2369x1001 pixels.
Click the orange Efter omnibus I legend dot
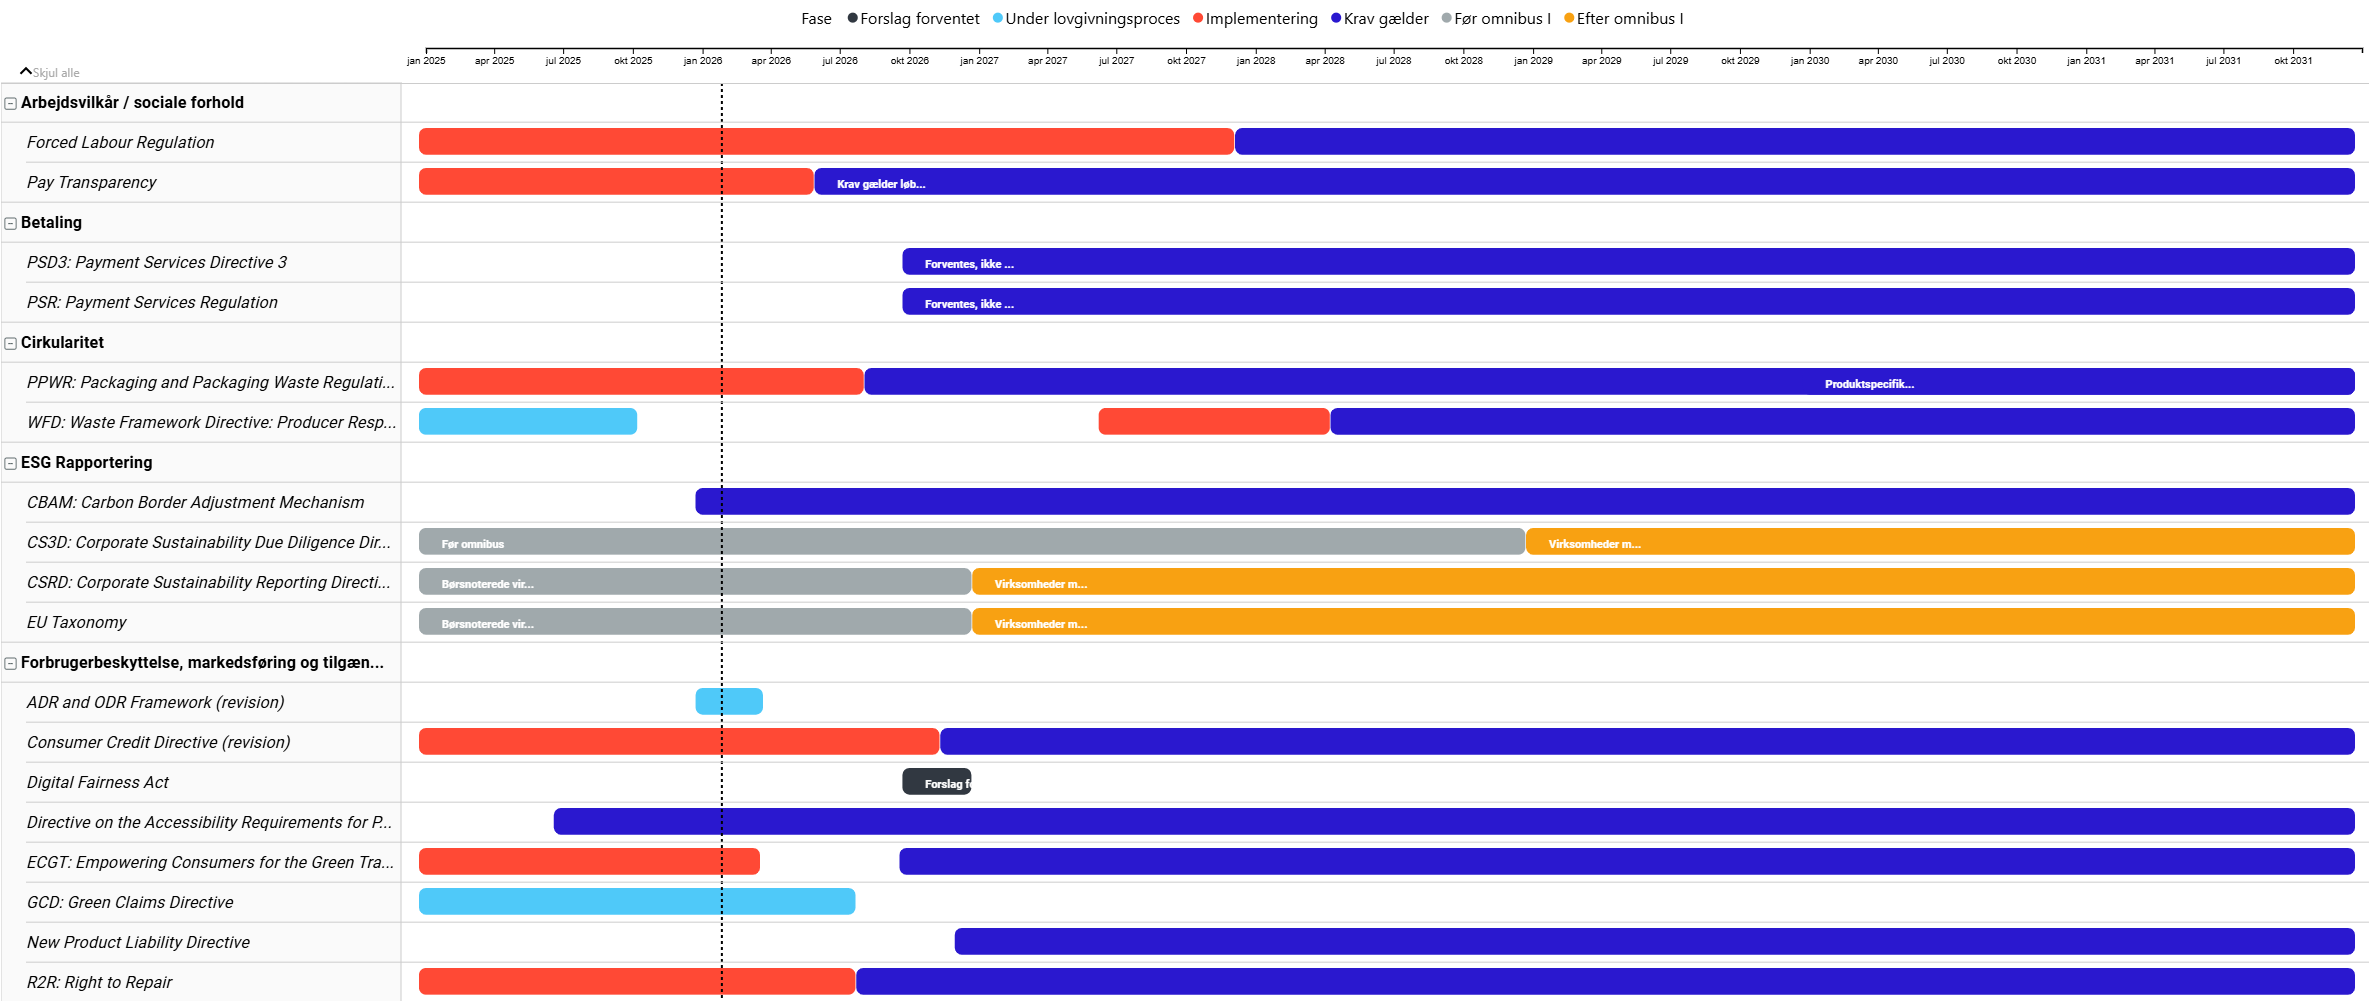coord(1569,18)
